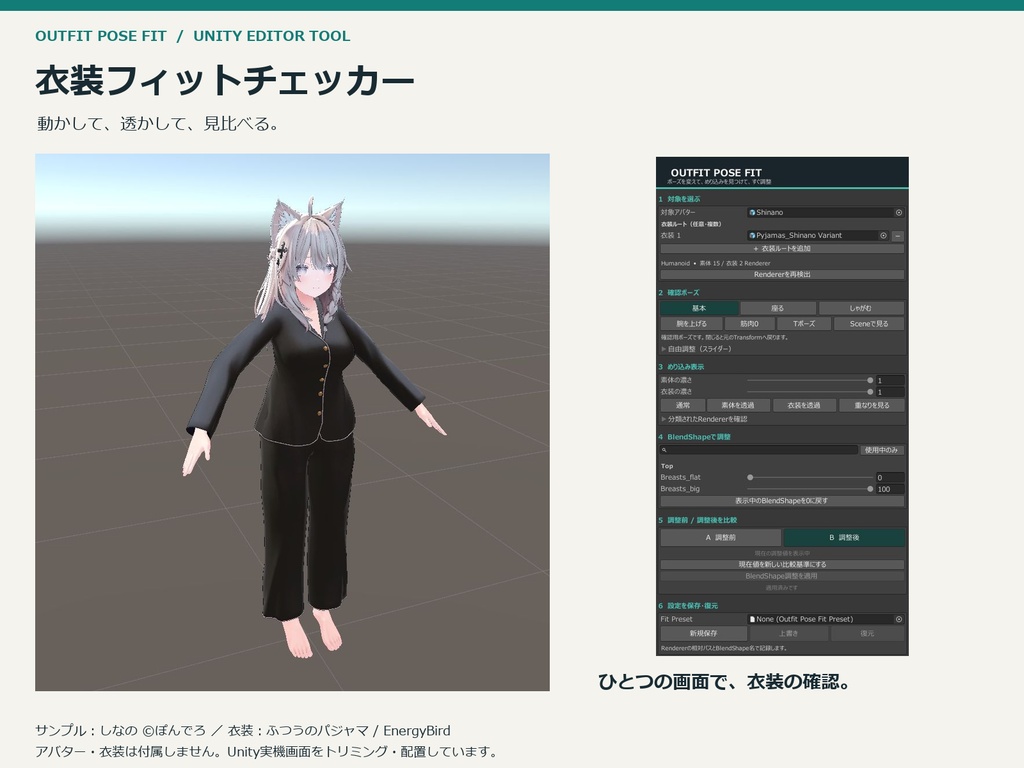Click the サンプル：しなの credit line

(243, 731)
